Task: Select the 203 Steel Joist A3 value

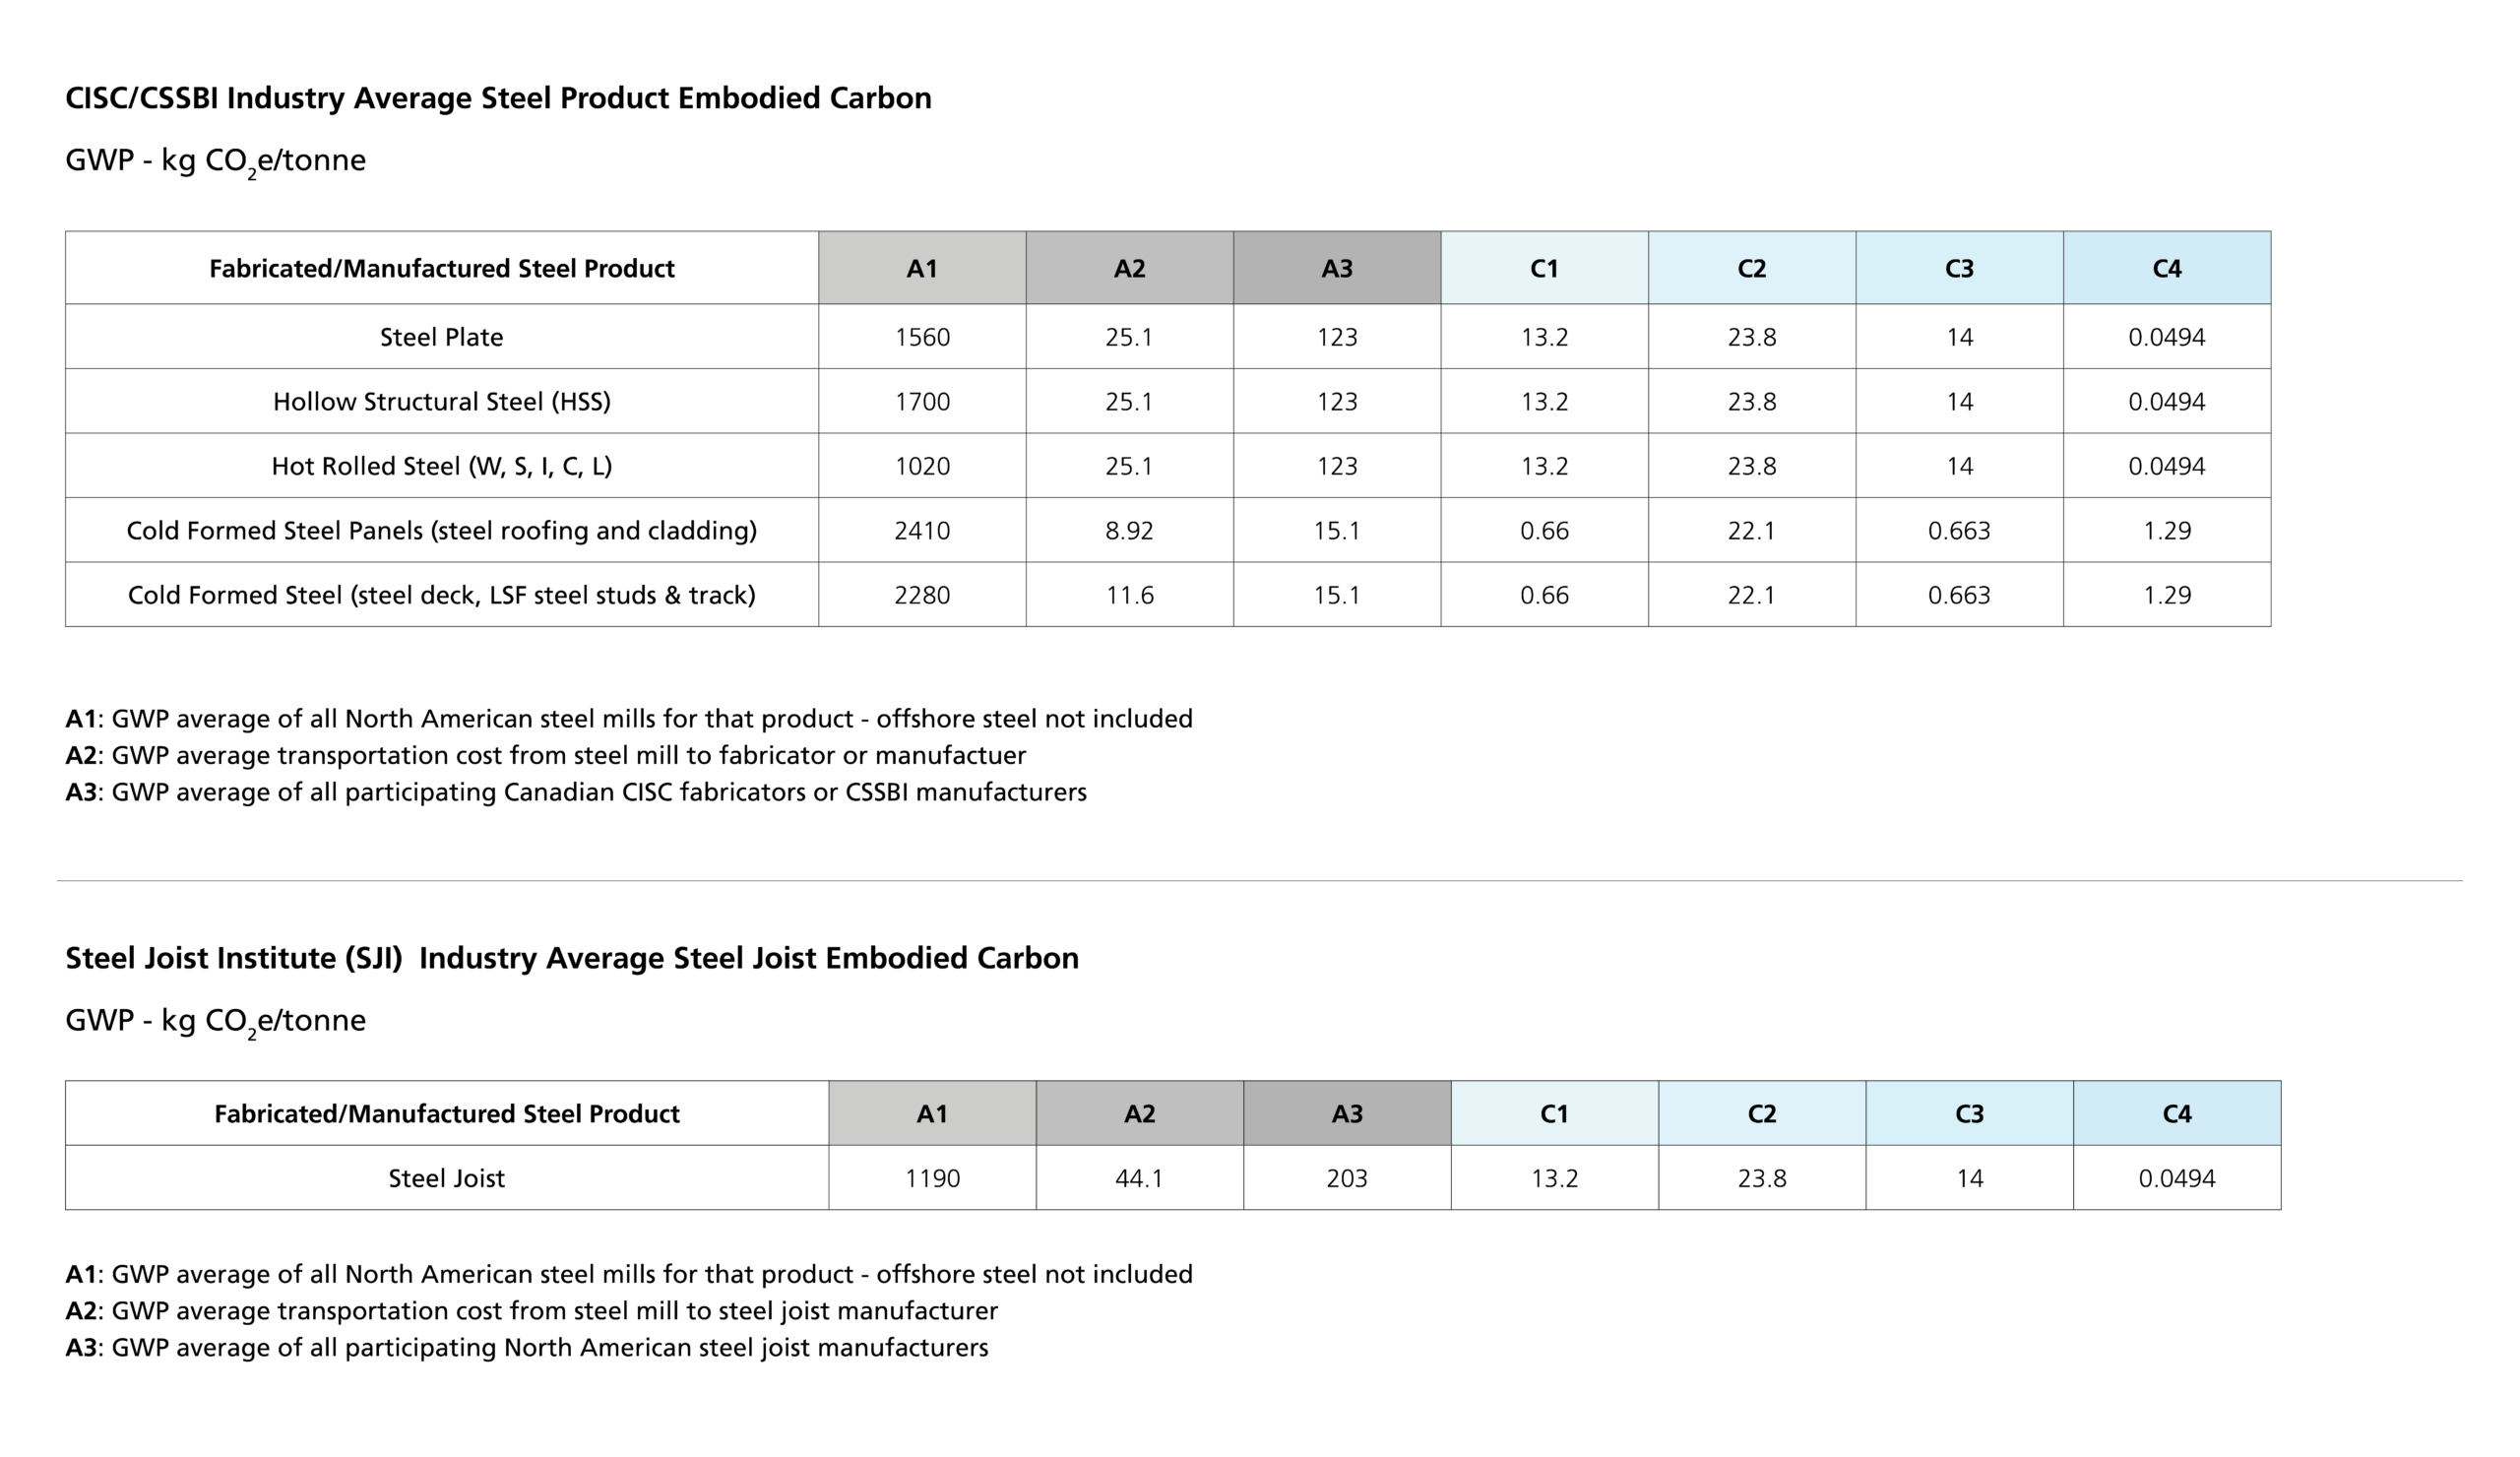Action: (x=1347, y=1178)
